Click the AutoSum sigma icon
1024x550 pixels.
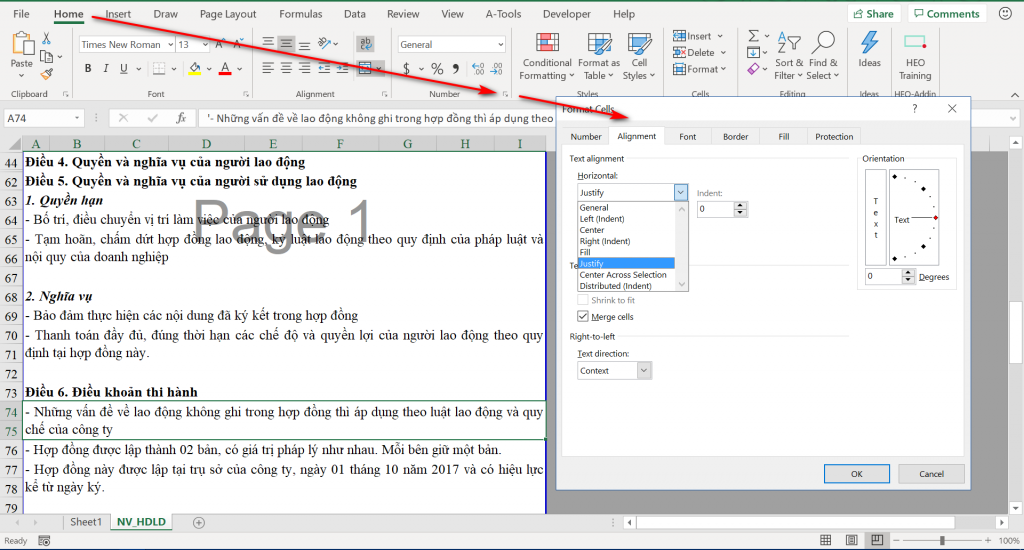pyautogui.click(x=754, y=36)
